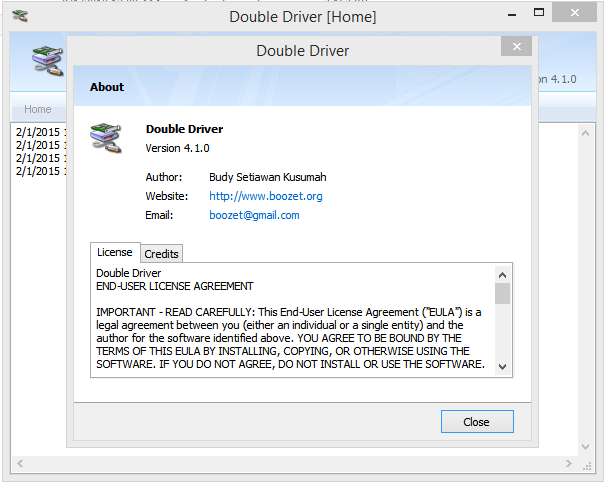Close the Double Driver [Home] main window
Image resolution: width=606 pixels, height=485 pixels.
574,13
